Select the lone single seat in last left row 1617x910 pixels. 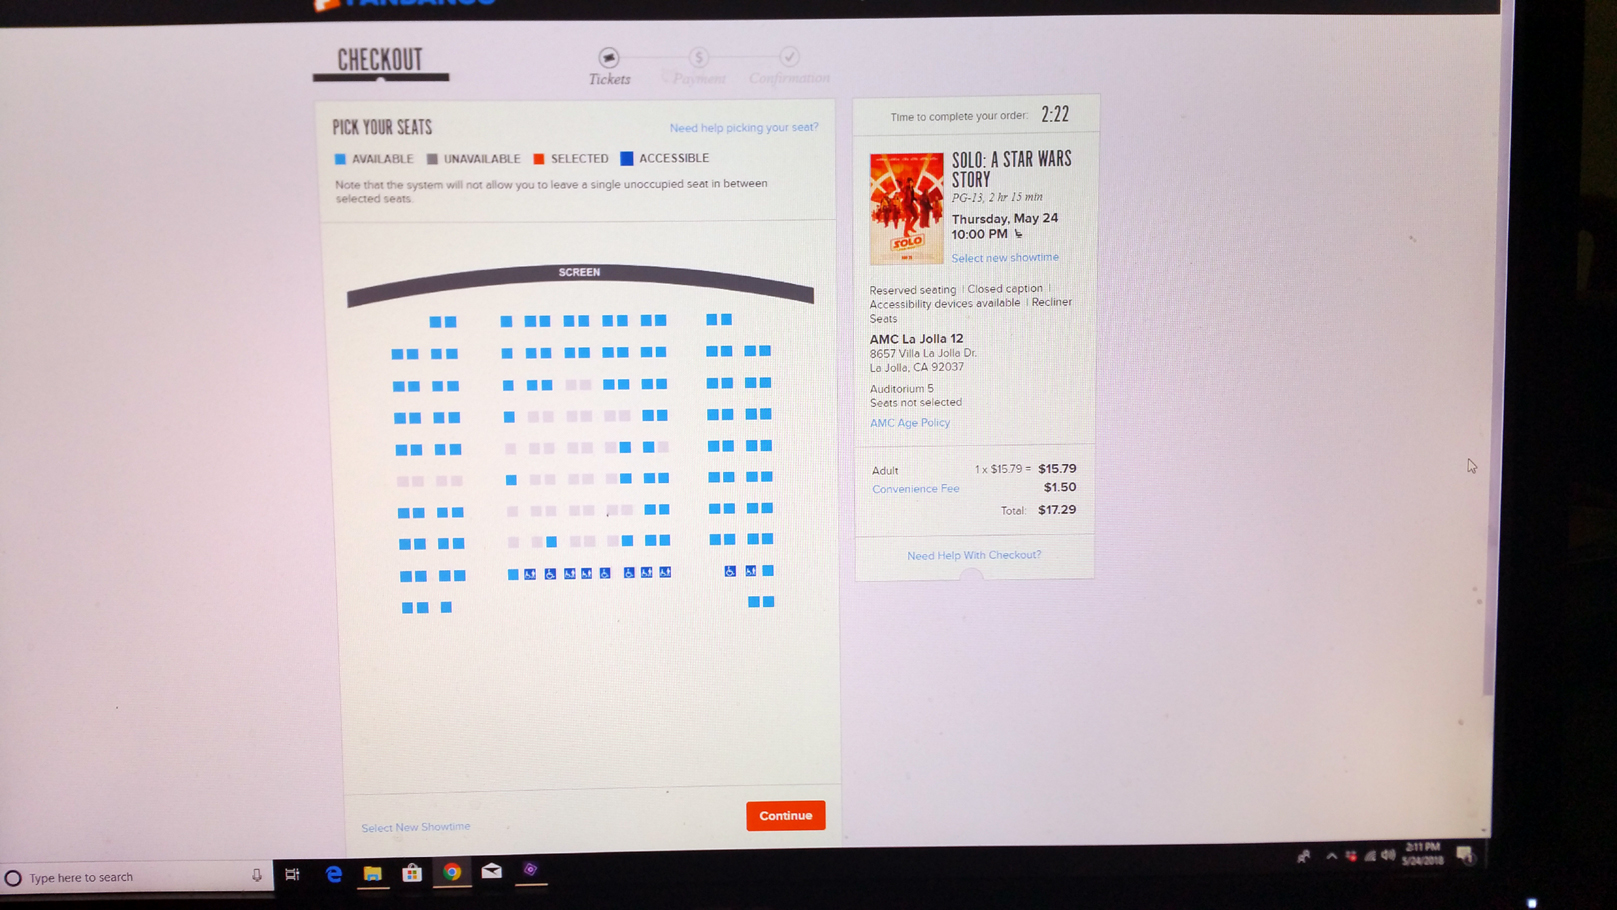tap(446, 607)
